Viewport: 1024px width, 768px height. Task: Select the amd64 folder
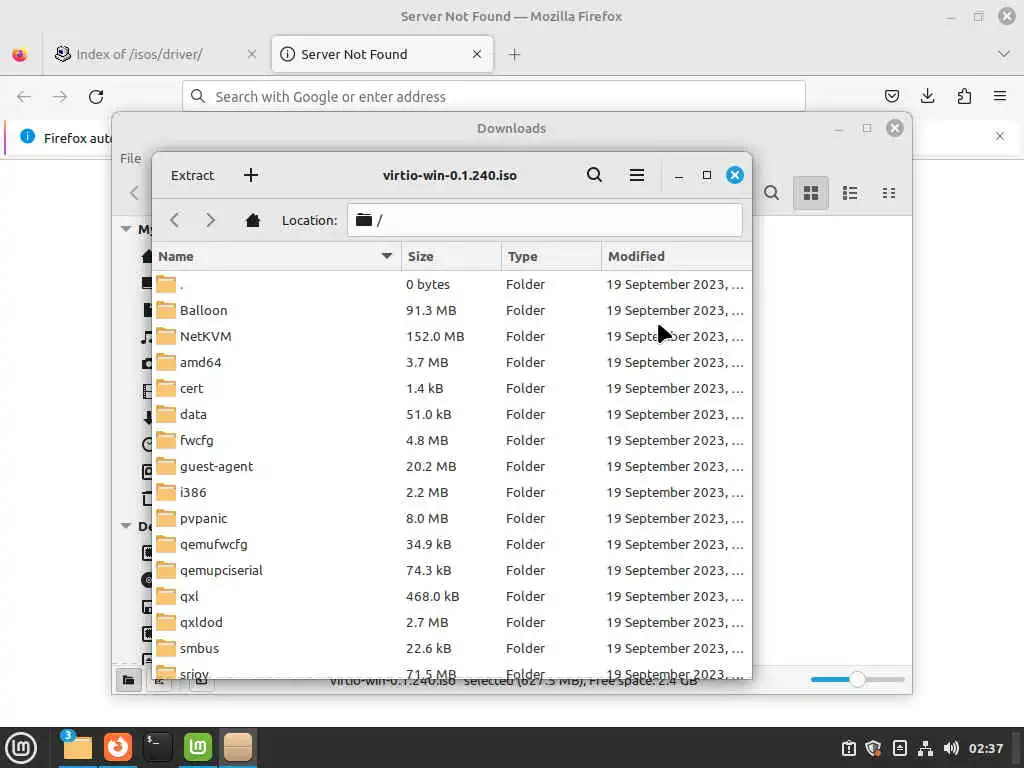tap(452, 362)
